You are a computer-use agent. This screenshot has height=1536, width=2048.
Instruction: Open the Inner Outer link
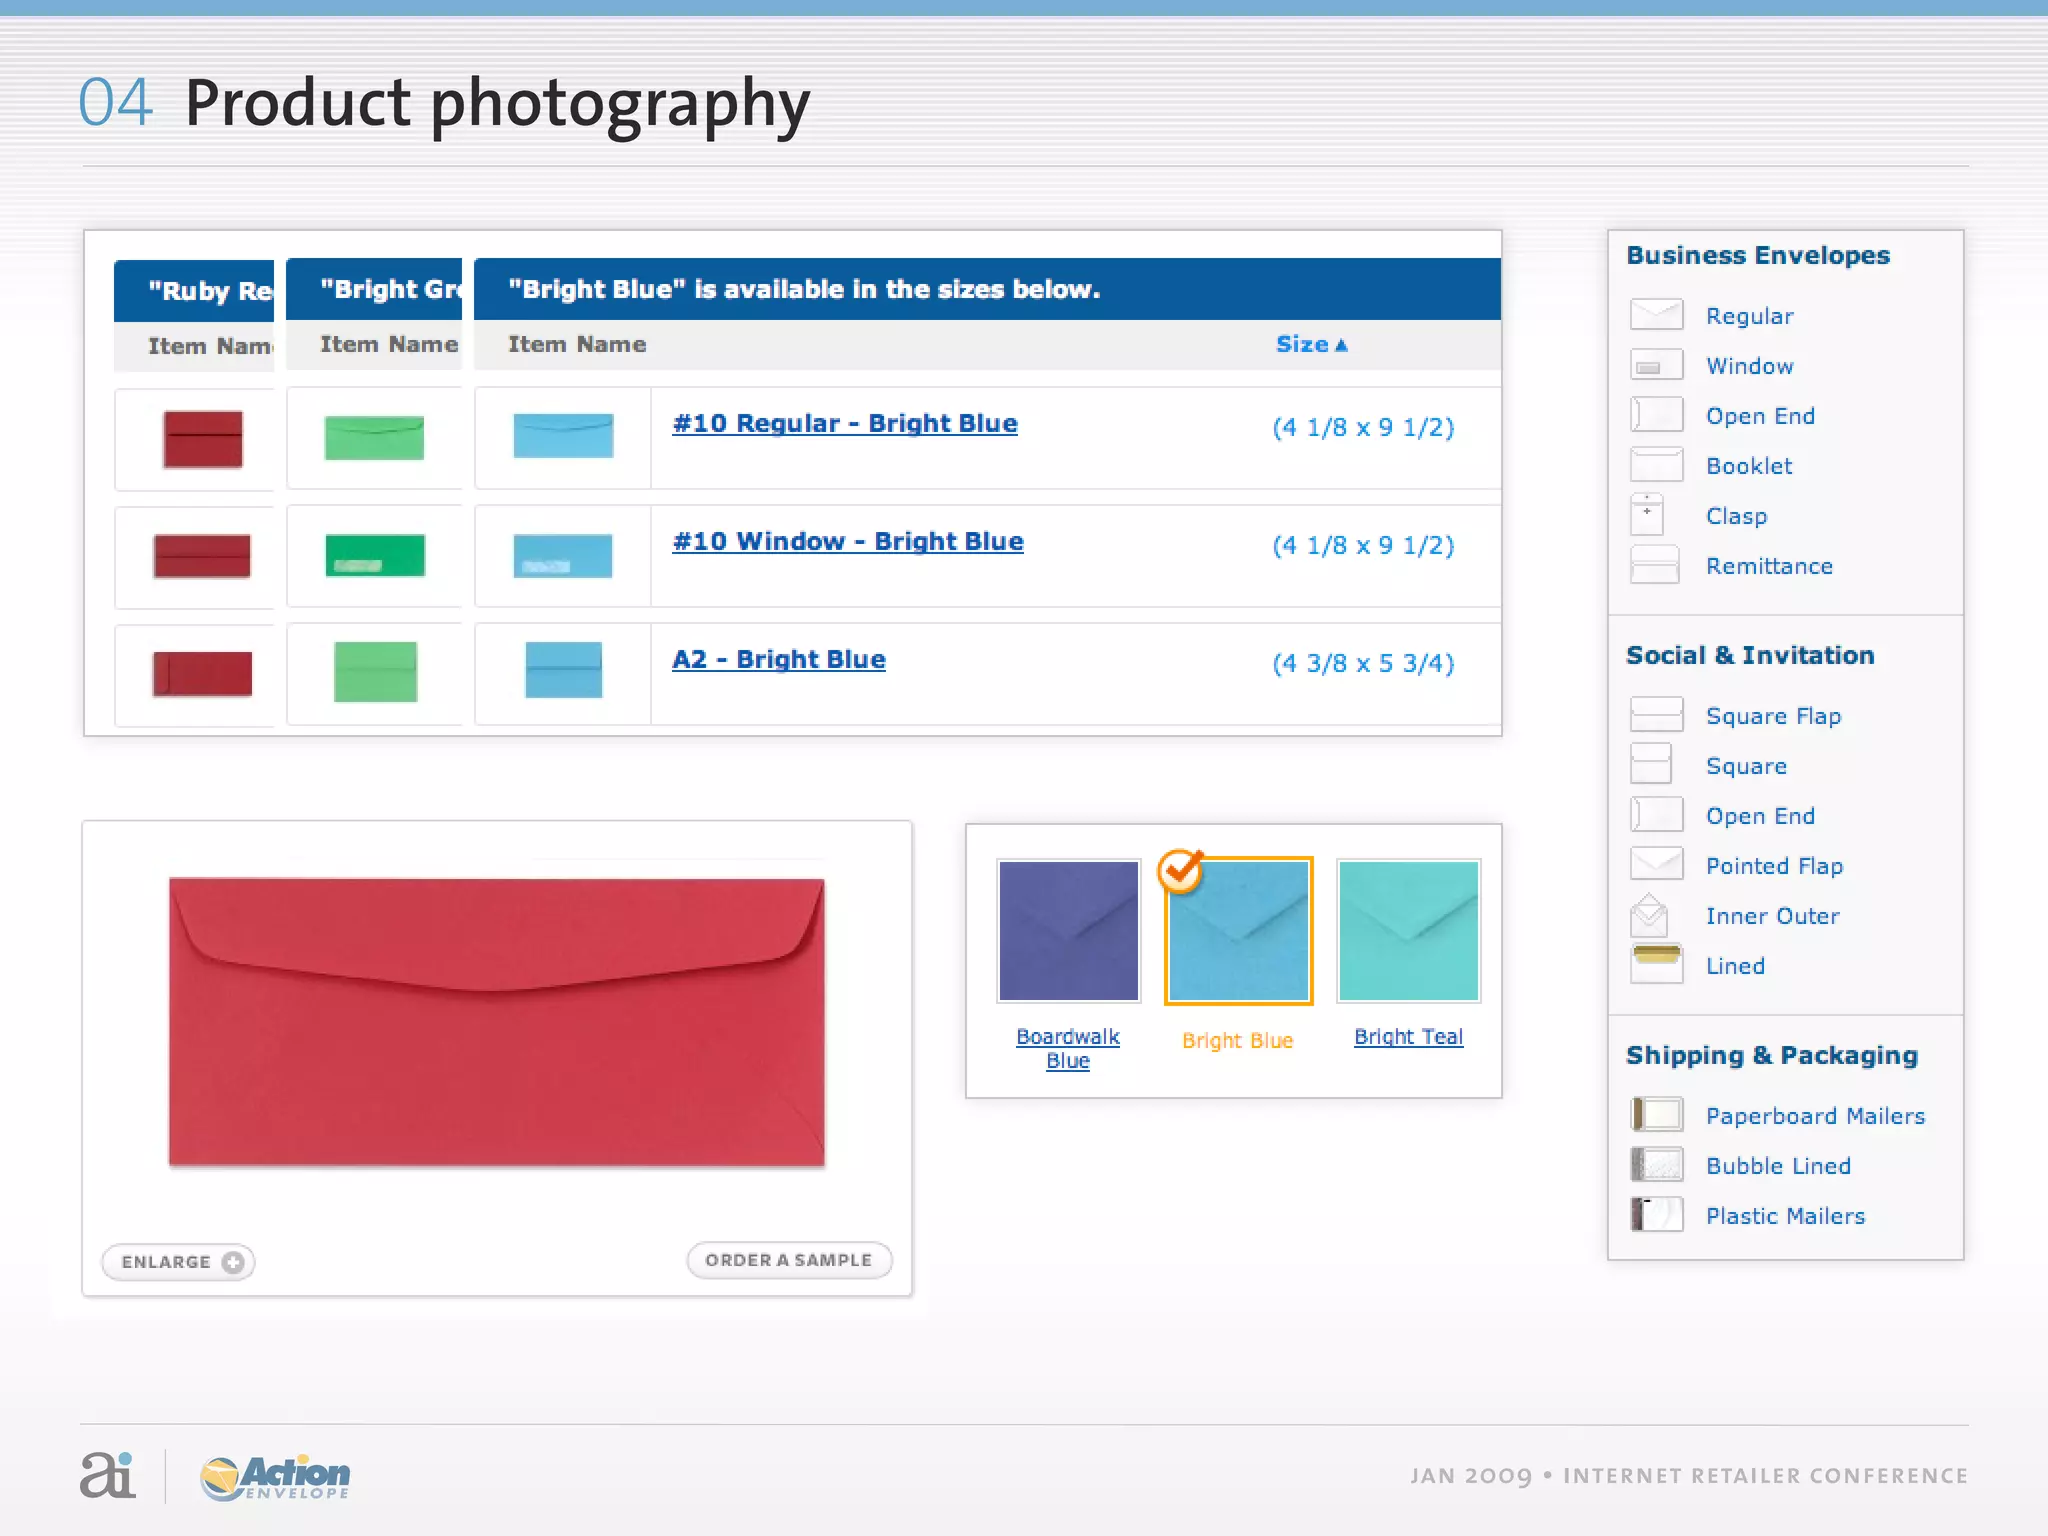point(1772,916)
